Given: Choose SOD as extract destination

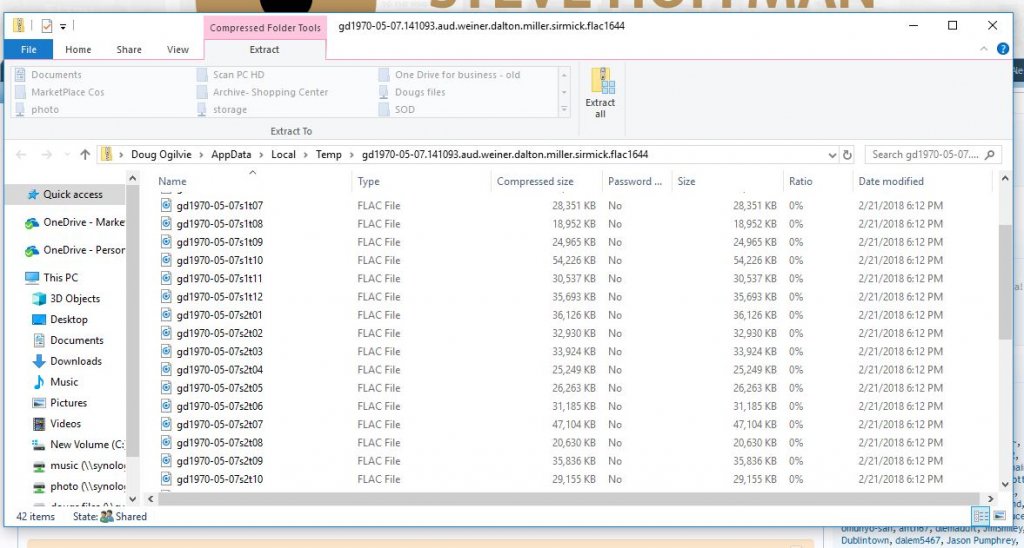Looking at the screenshot, I should [x=405, y=110].
